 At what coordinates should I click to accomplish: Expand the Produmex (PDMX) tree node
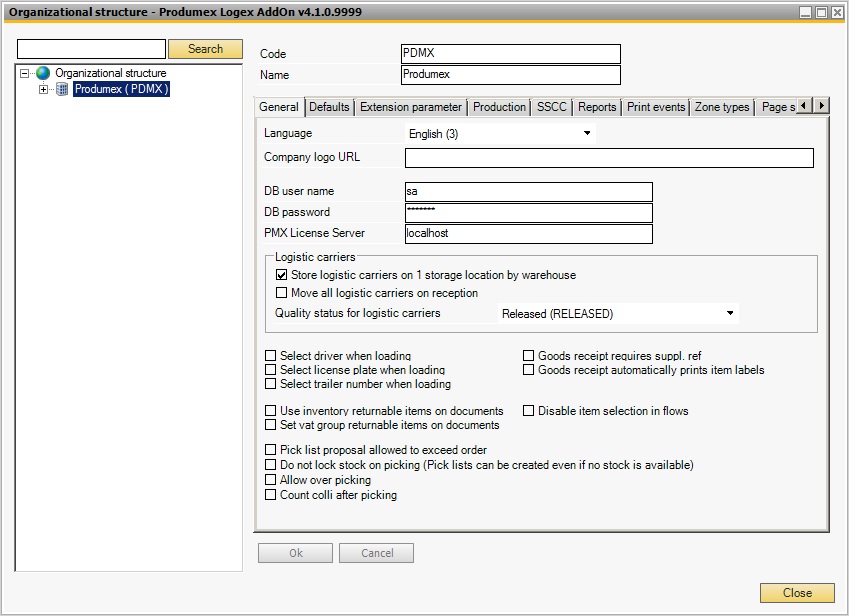click(43, 89)
